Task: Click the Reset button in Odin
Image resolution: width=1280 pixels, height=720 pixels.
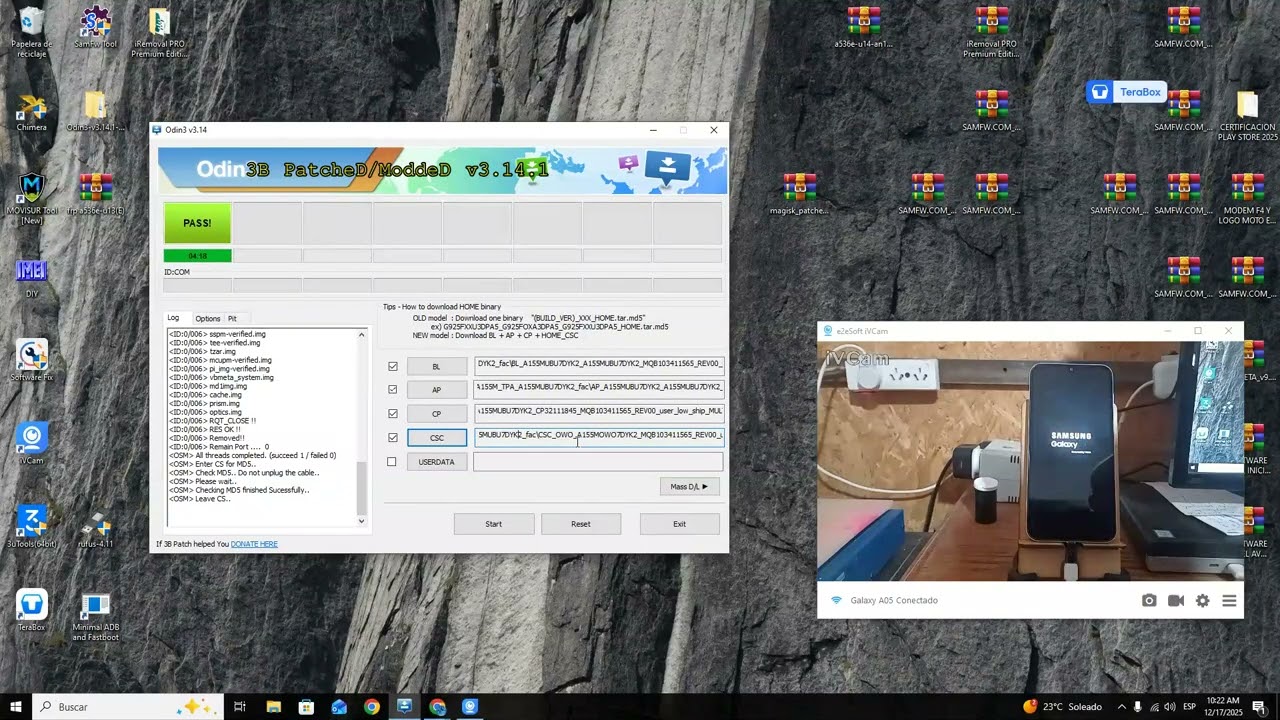Action: click(x=580, y=524)
